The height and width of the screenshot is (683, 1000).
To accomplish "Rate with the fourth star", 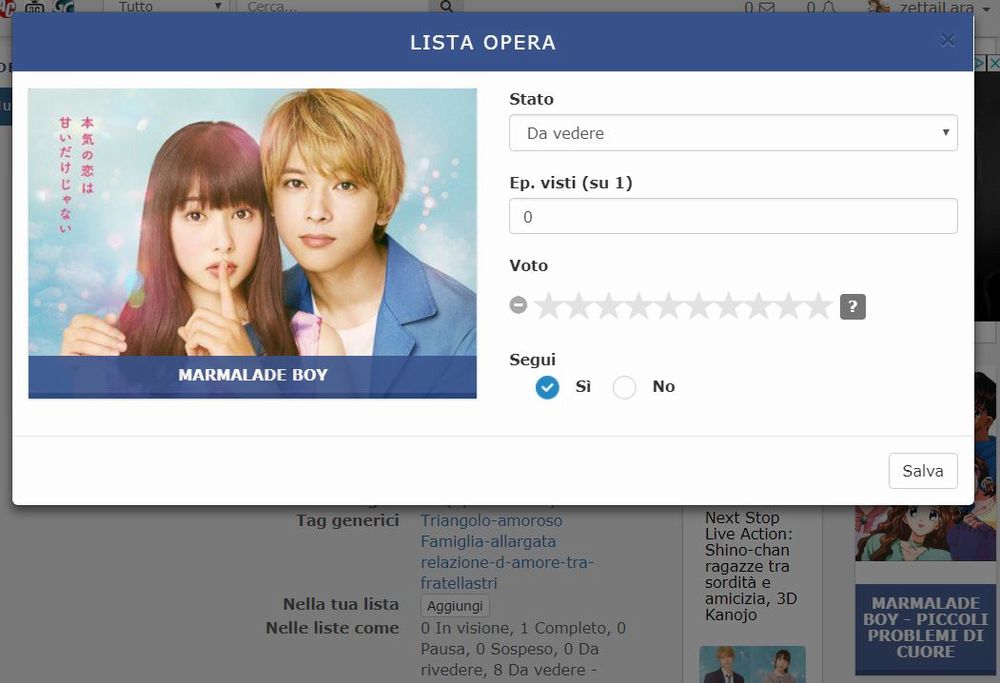I will 638,306.
